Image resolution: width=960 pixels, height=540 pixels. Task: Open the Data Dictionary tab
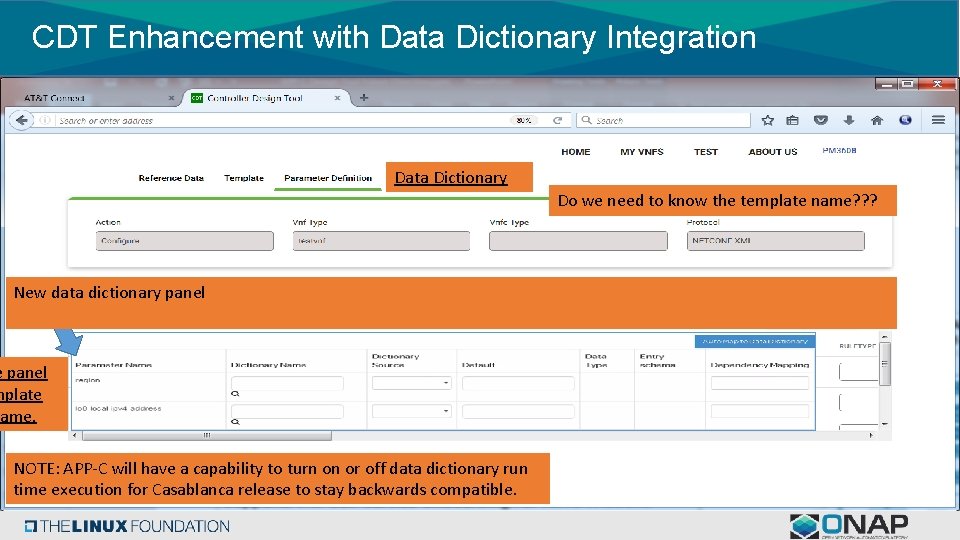(451, 178)
